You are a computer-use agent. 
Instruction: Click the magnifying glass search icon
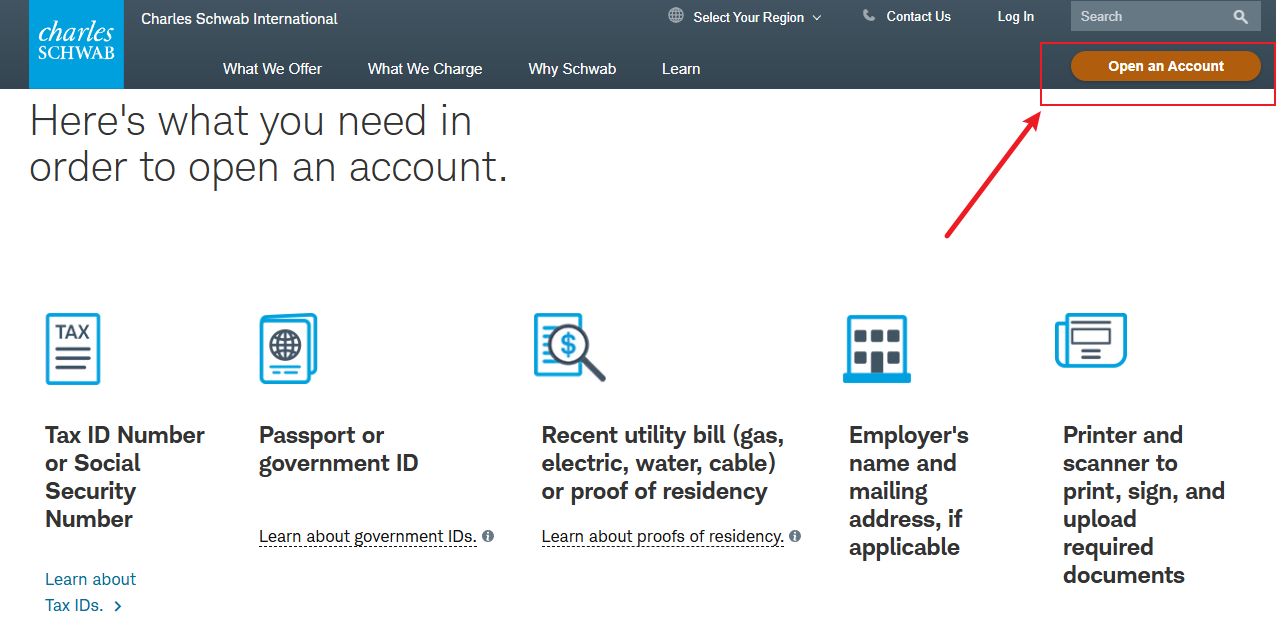pos(1241,17)
